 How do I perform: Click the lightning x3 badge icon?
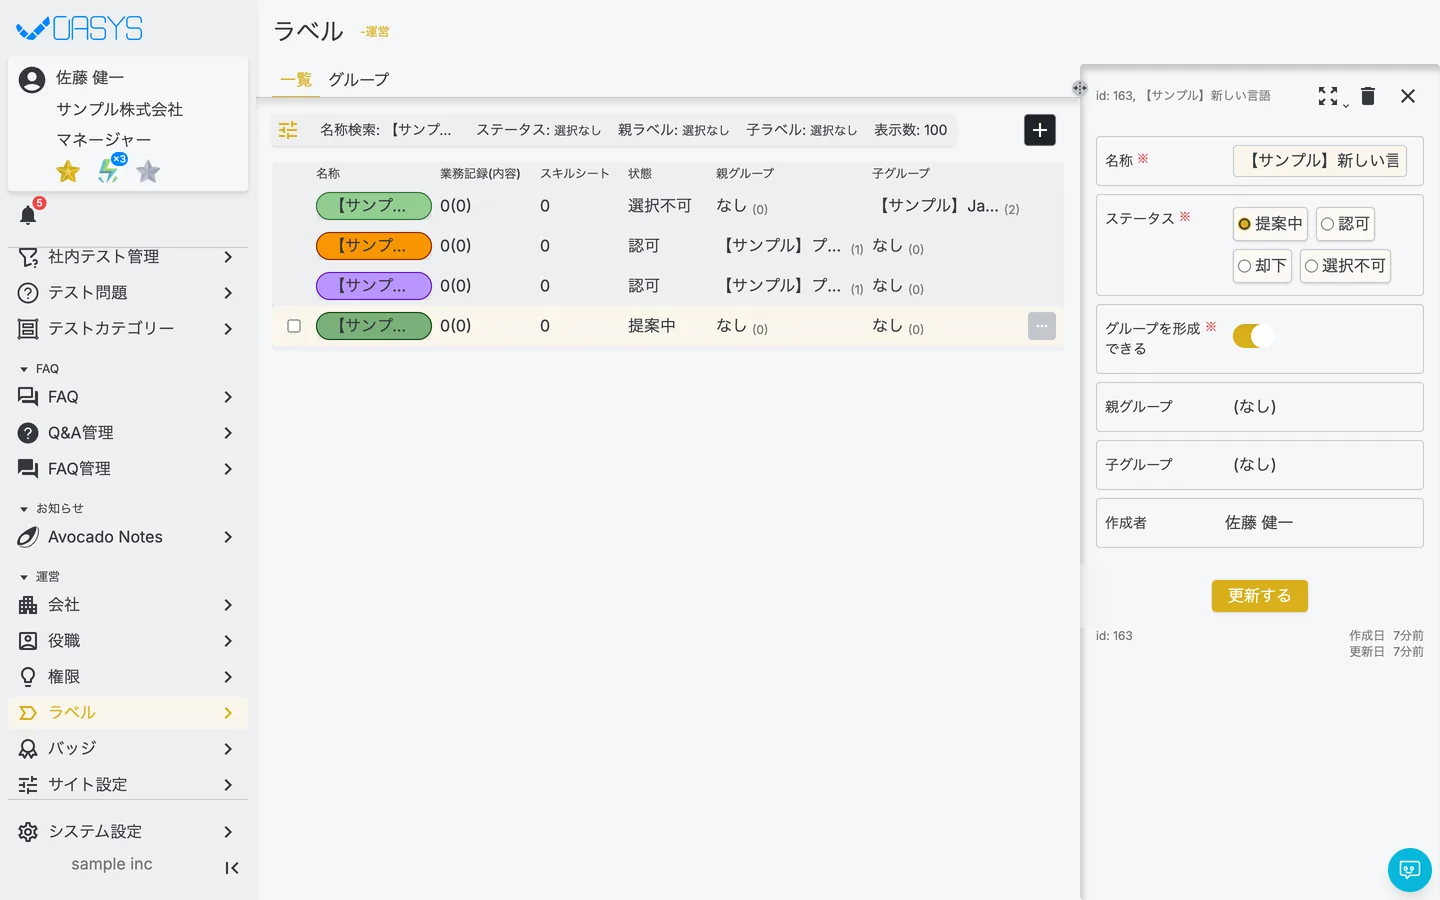point(110,170)
